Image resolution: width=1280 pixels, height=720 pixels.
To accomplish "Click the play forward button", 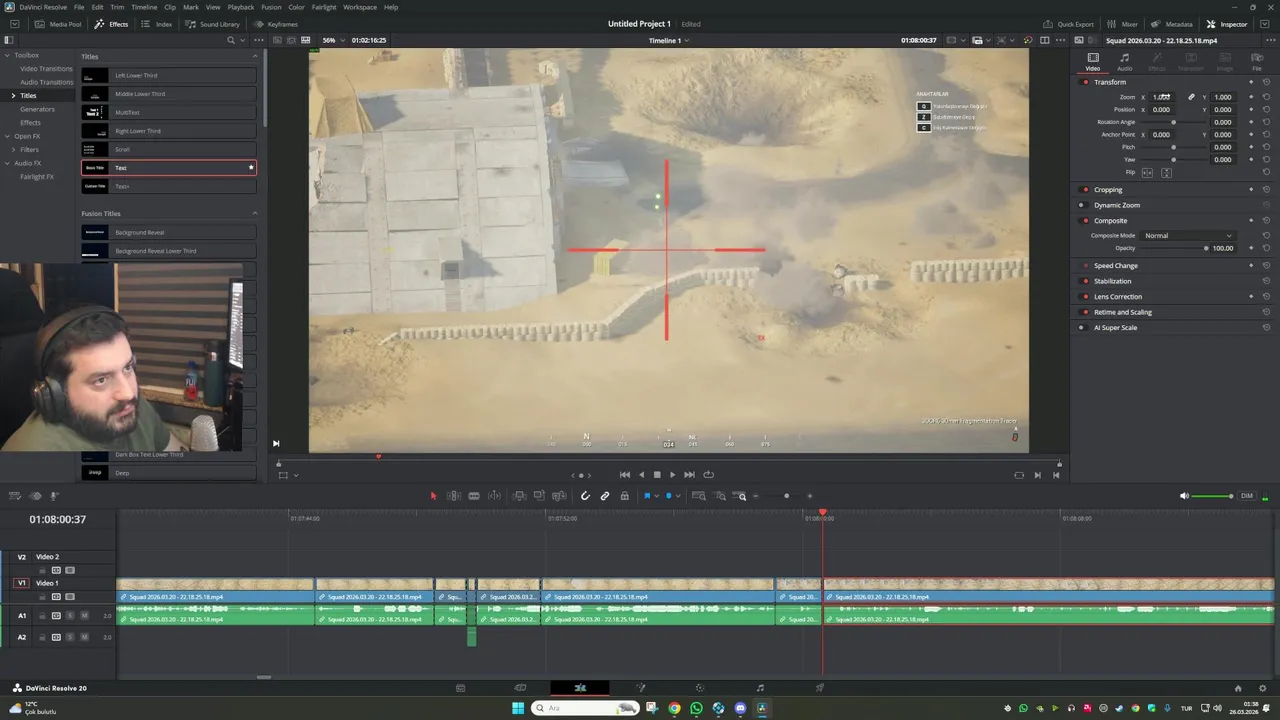I will pyautogui.click(x=672, y=475).
